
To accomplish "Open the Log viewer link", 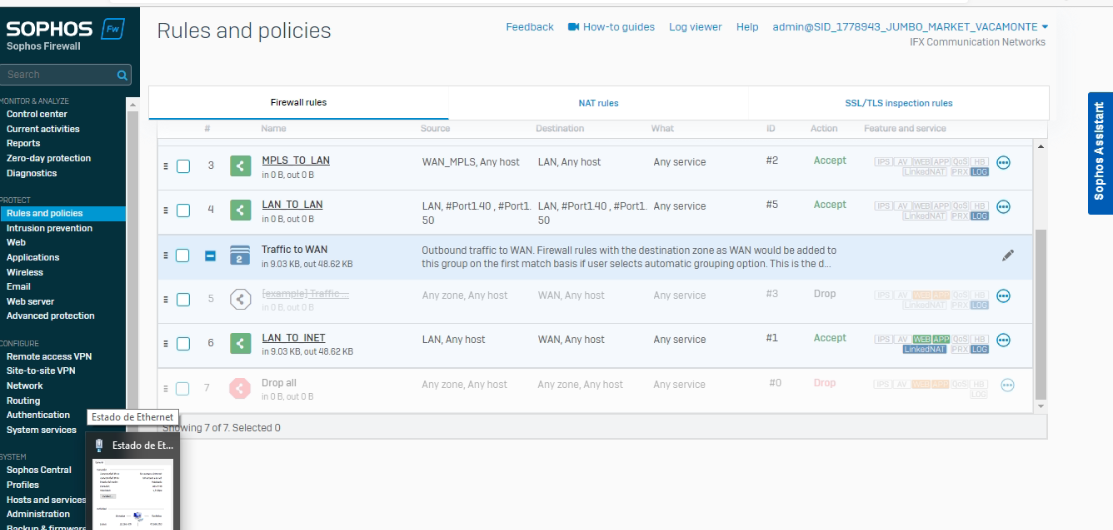I will point(695,27).
